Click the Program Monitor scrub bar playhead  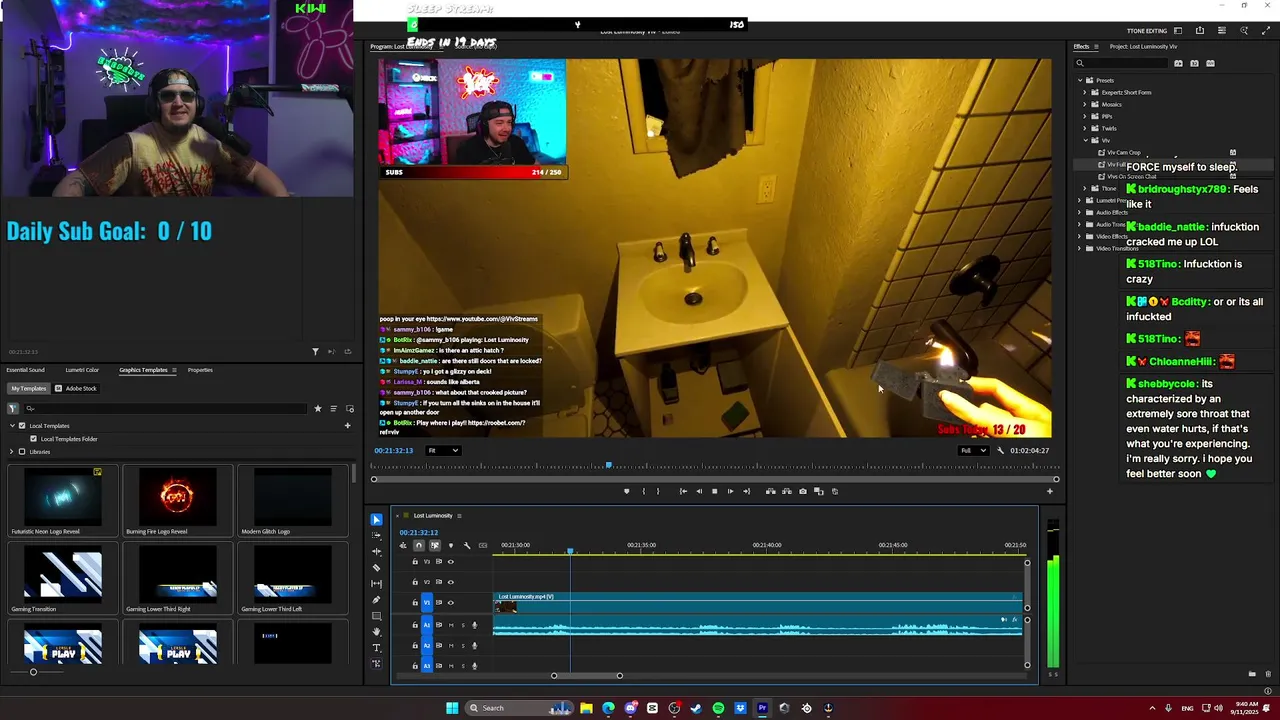tap(608, 465)
